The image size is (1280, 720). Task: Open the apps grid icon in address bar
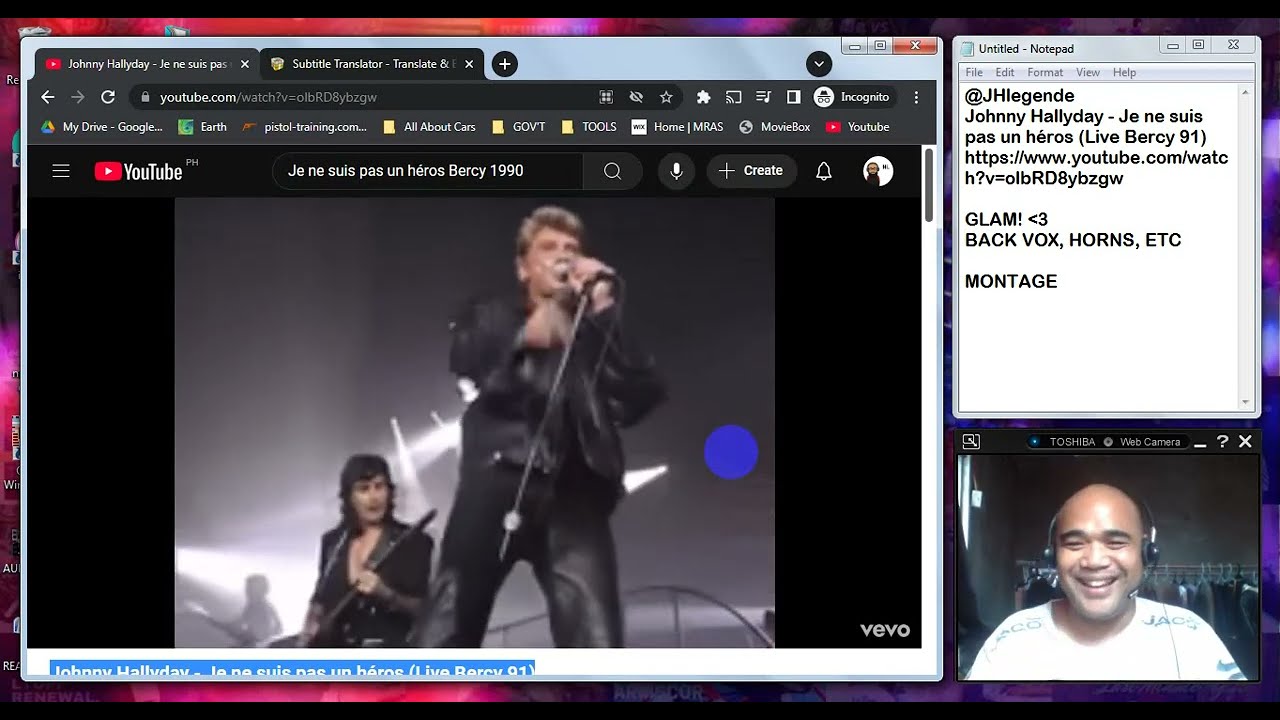pos(606,97)
